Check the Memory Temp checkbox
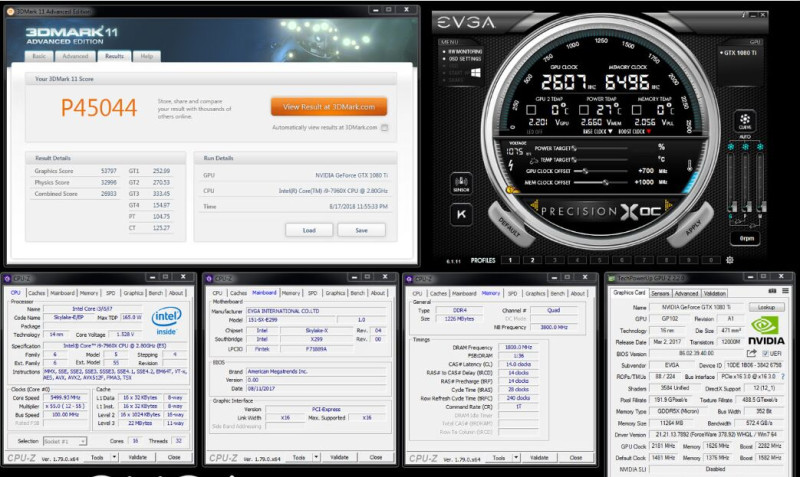The width and height of the screenshot is (800, 477). (x=636, y=110)
